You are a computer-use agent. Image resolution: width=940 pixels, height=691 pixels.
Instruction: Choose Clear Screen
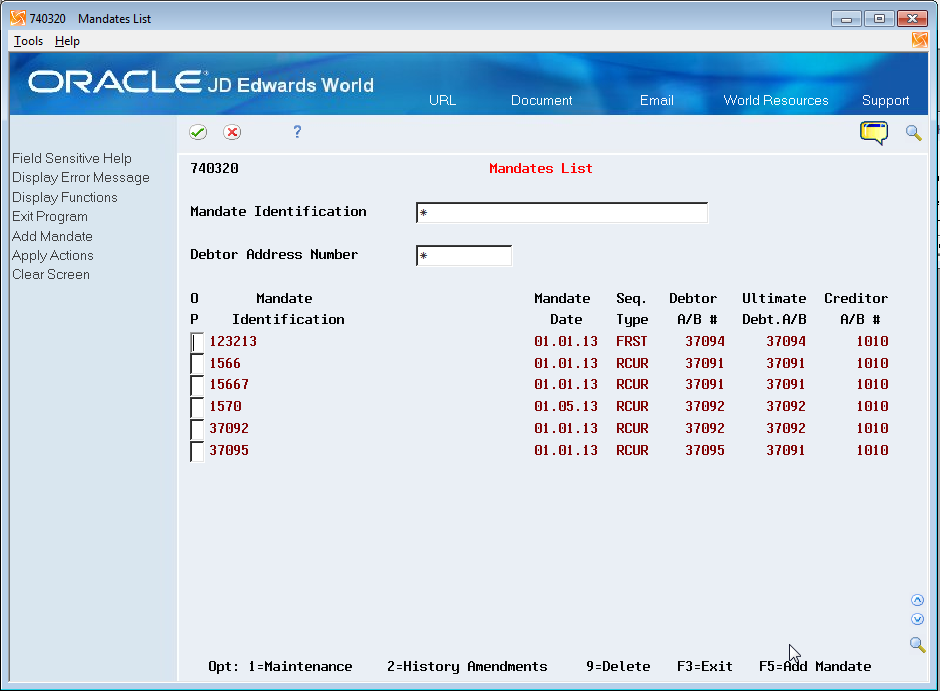pyautogui.click(x=51, y=274)
